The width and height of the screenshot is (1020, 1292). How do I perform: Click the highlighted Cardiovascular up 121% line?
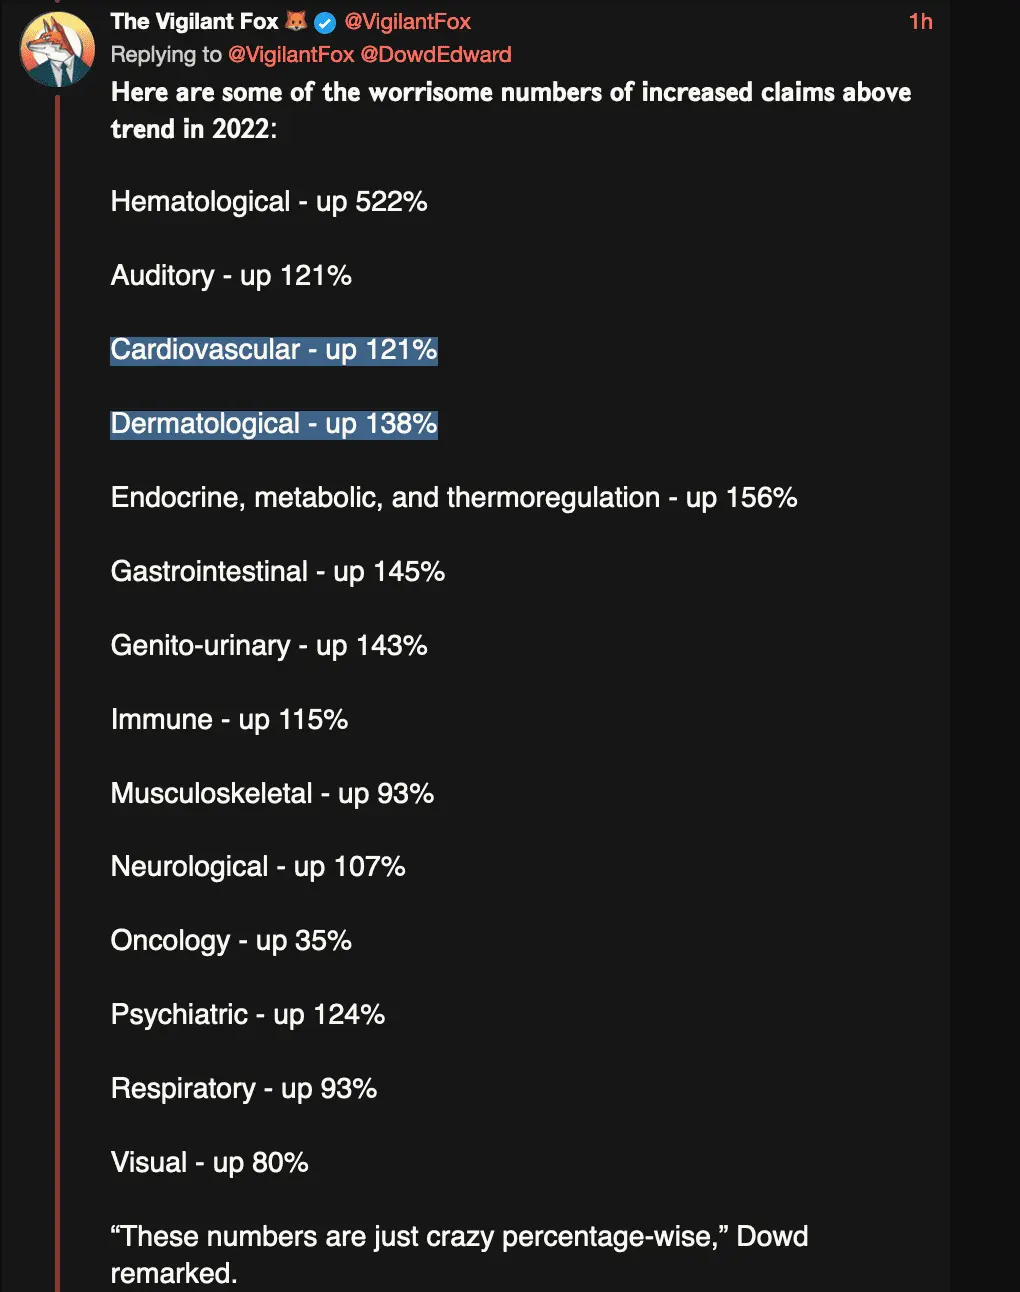tap(274, 350)
